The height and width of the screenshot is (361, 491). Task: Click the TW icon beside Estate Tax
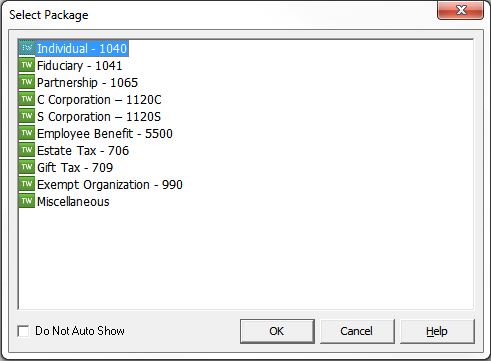coord(27,150)
